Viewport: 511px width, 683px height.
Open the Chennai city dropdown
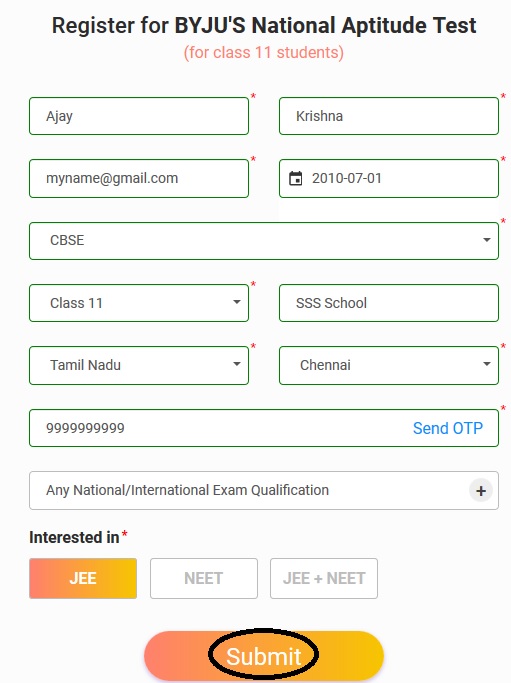[389, 365]
